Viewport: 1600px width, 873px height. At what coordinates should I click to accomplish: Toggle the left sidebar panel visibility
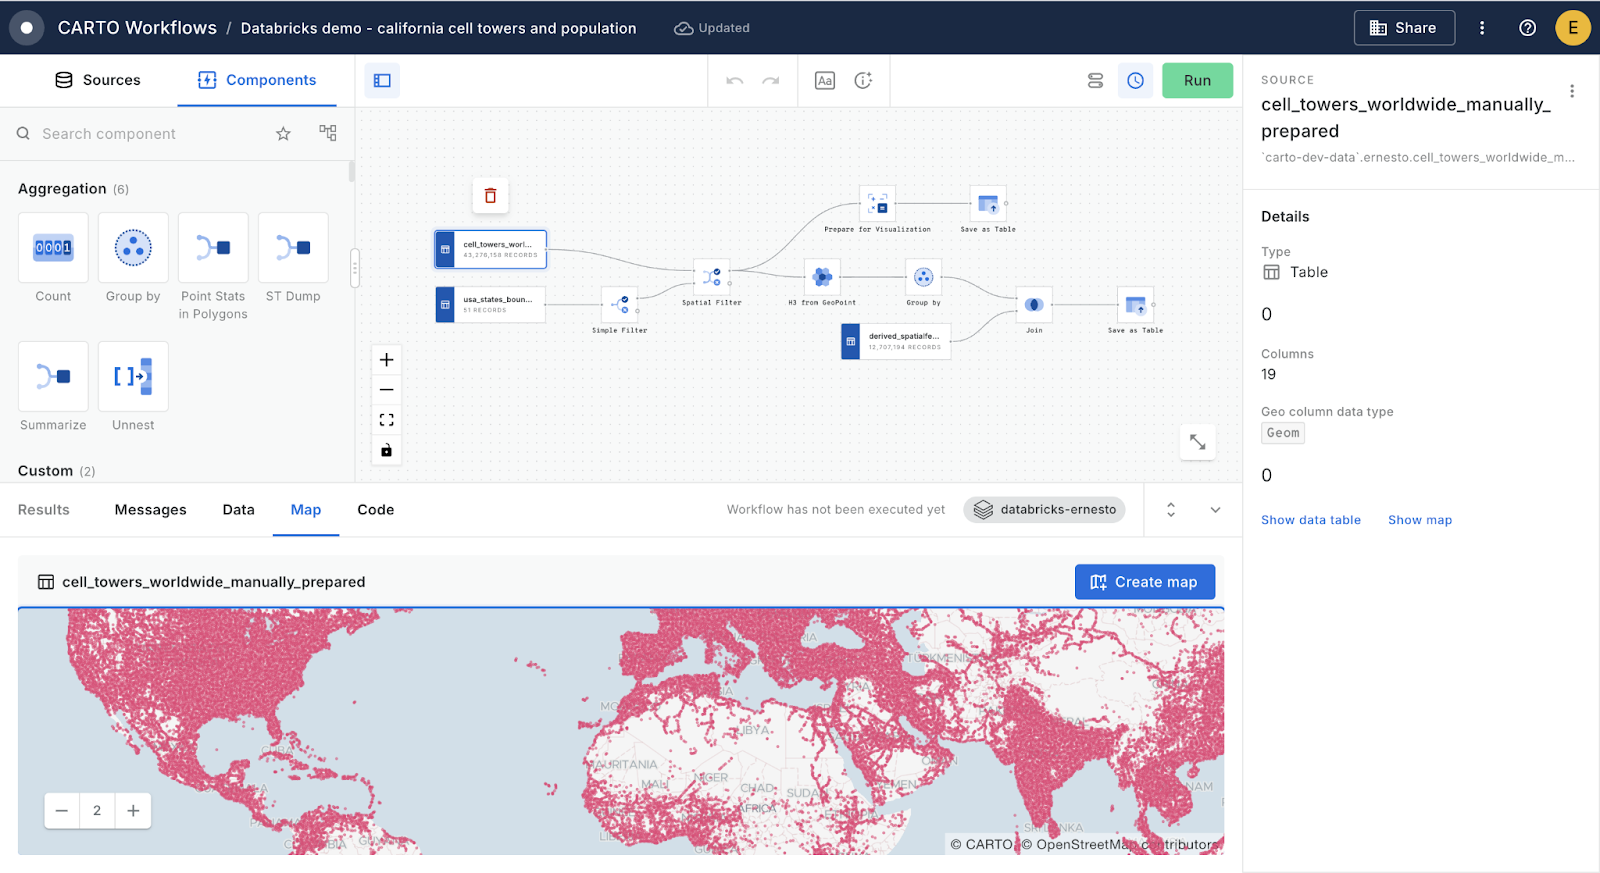click(x=382, y=81)
